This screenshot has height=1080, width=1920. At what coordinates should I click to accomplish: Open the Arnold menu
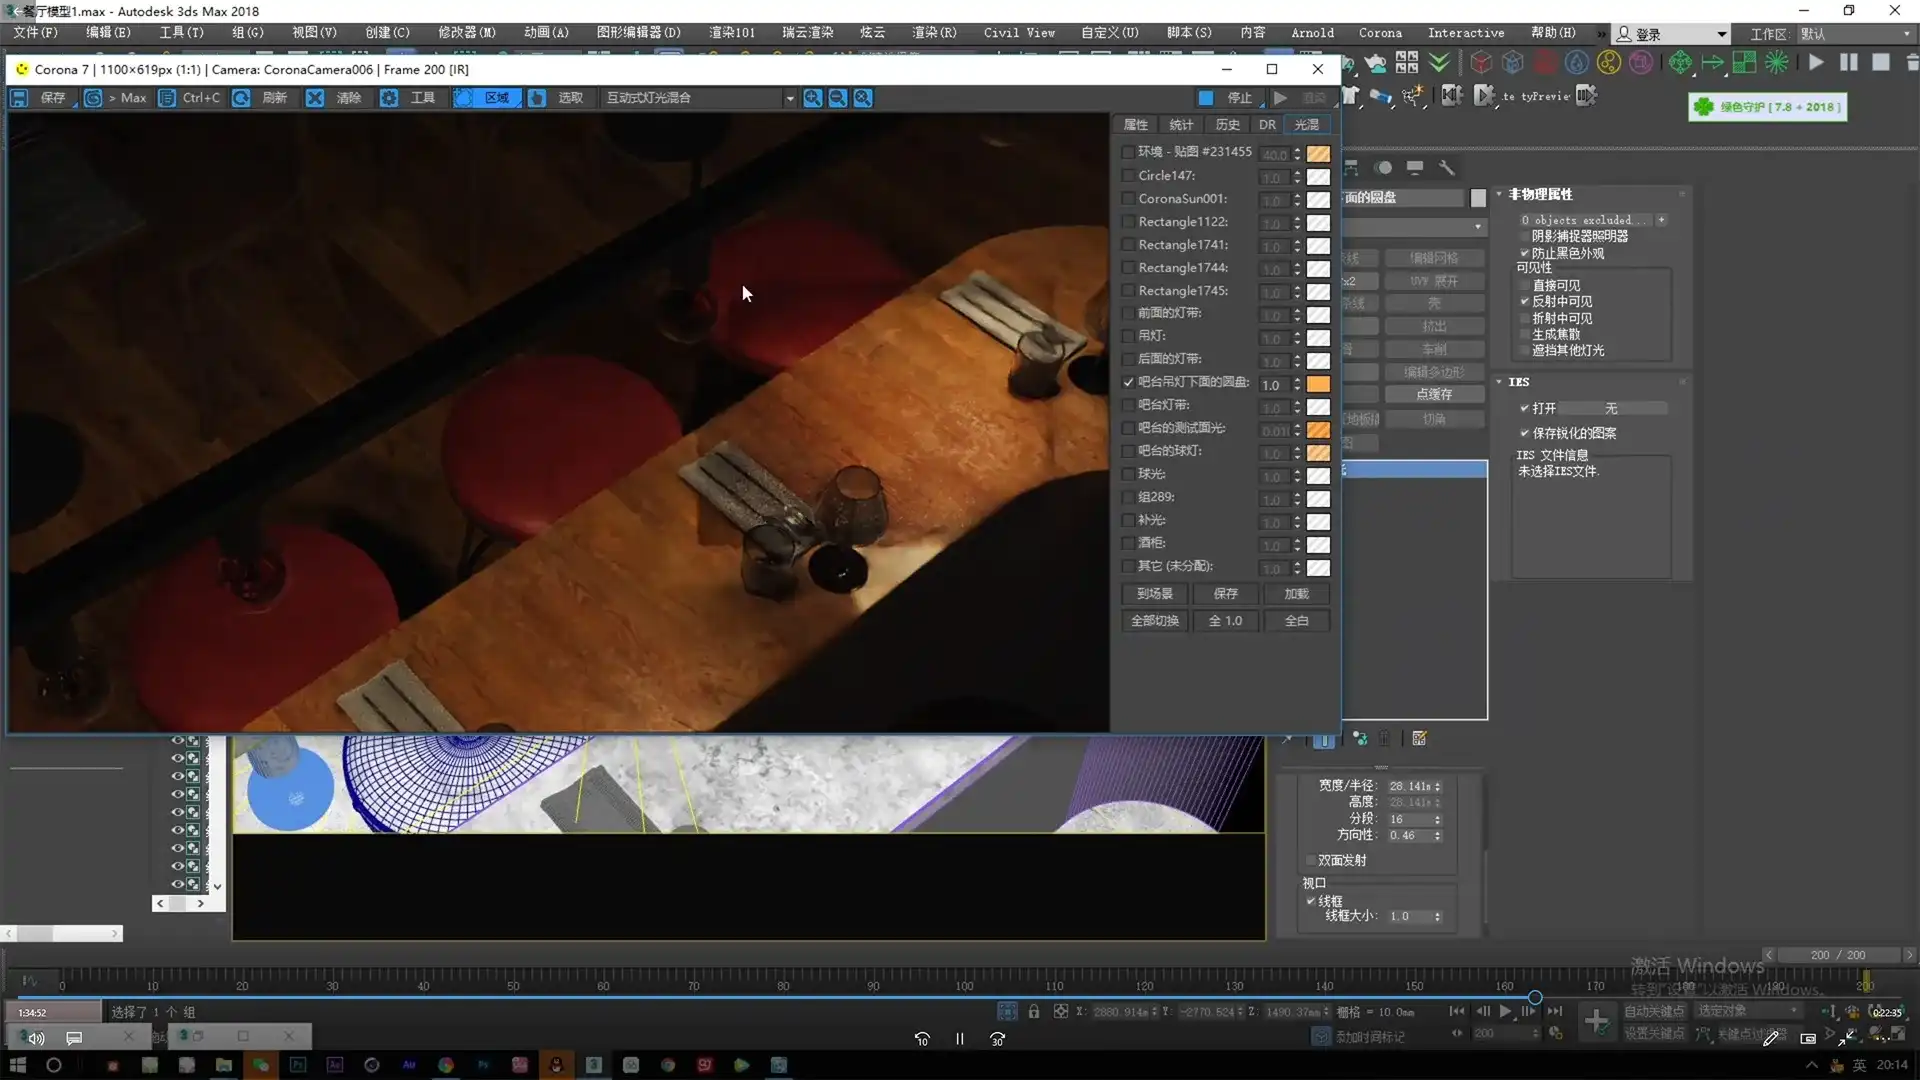click(x=1312, y=33)
